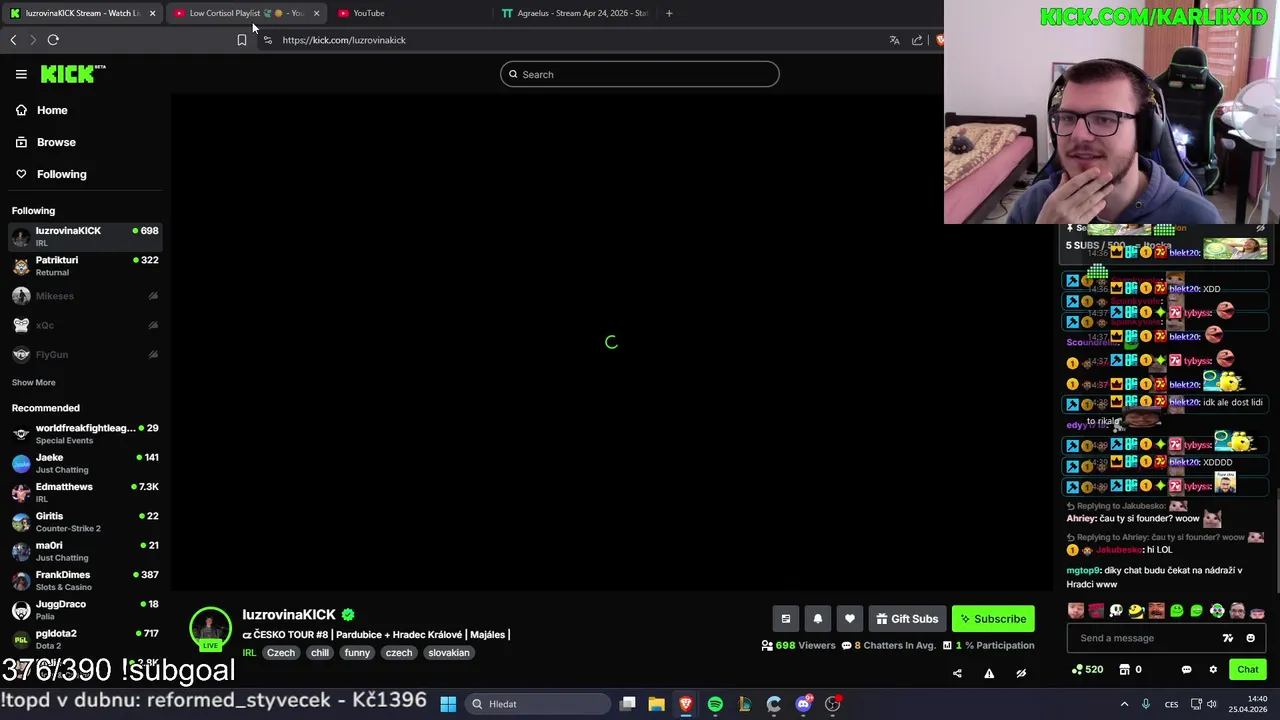Open offline channel FlyGun
The image size is (1280, 720).
(x=85, y=354)
